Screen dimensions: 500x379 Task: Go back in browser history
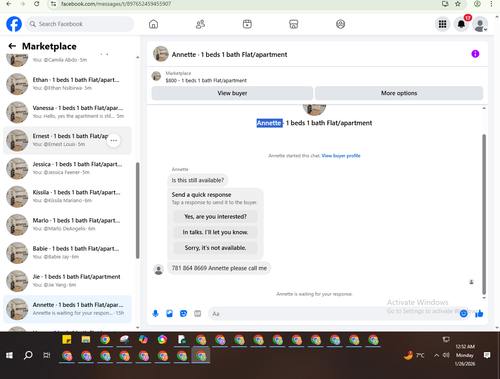point(8,4)
